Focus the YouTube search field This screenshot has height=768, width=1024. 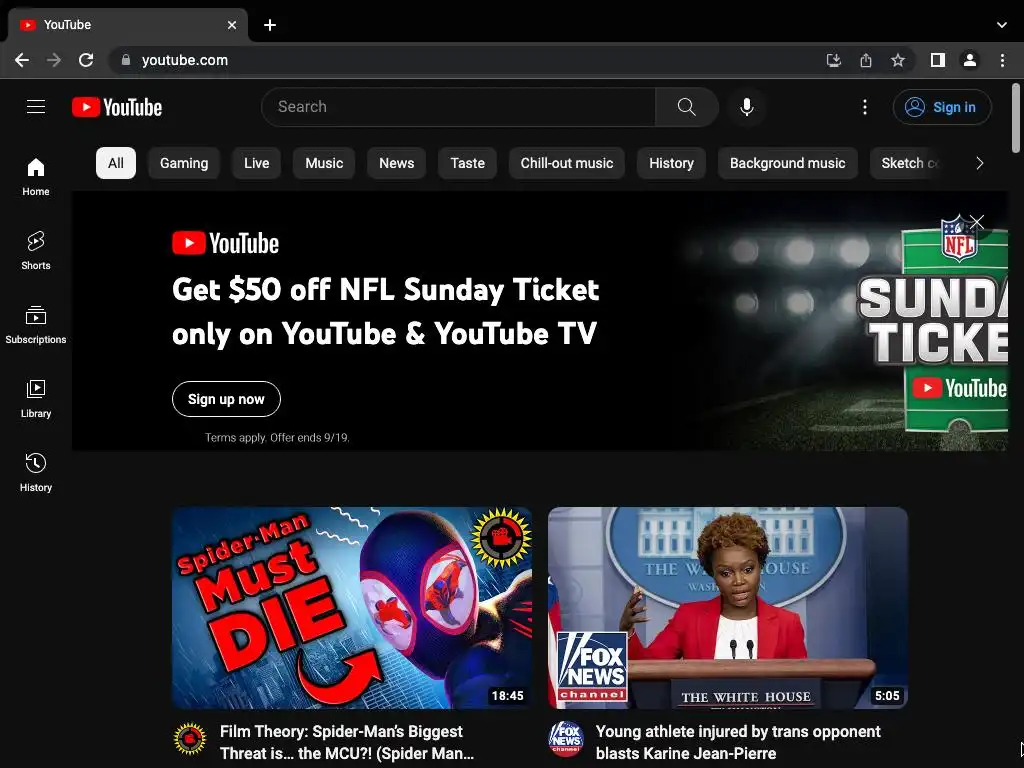coord(458,107)
